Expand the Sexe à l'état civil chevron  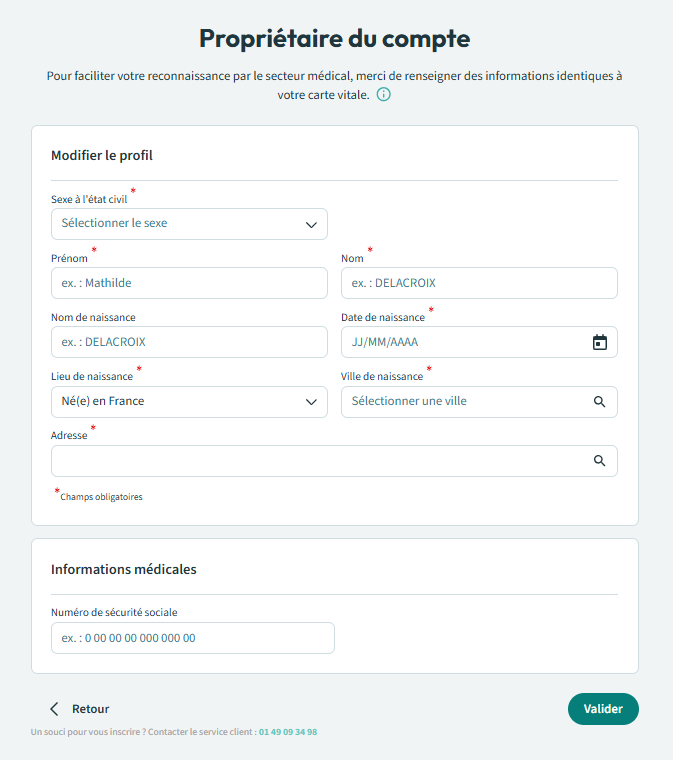click(311, 224)
